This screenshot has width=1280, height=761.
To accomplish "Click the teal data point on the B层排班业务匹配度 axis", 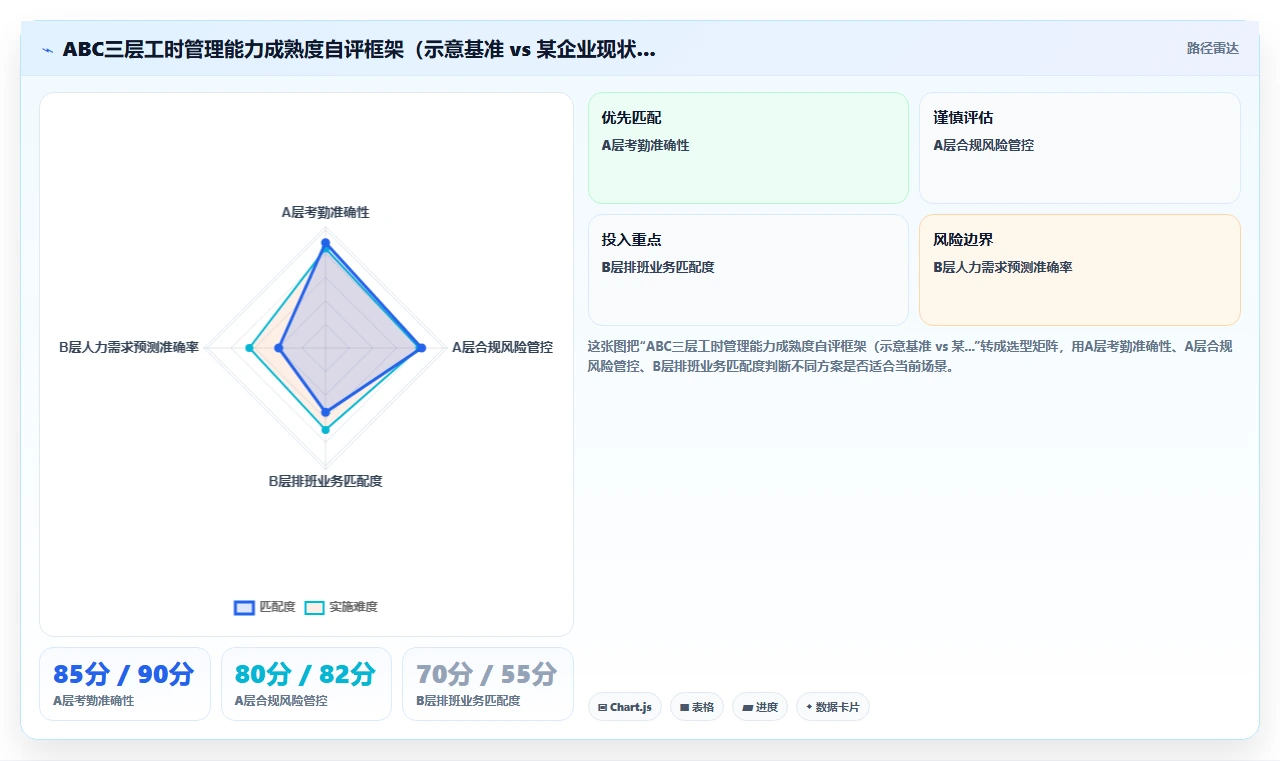I will [325, 430].
